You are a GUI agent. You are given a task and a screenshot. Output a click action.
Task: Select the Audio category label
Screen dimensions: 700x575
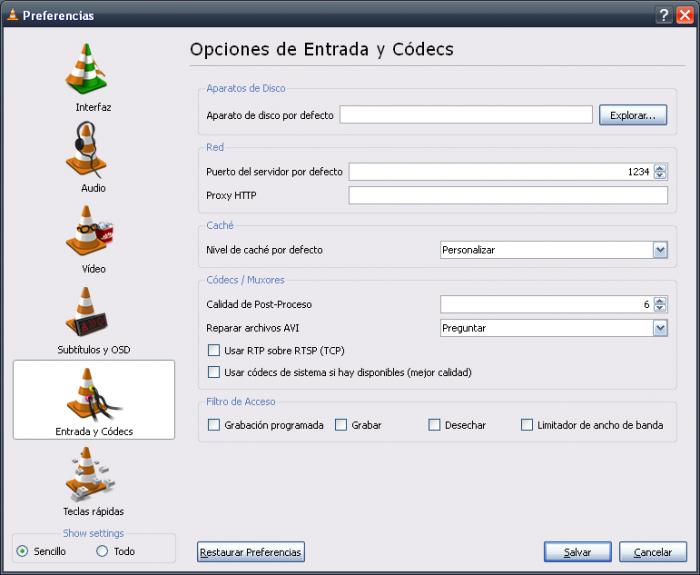click(93, 188)
